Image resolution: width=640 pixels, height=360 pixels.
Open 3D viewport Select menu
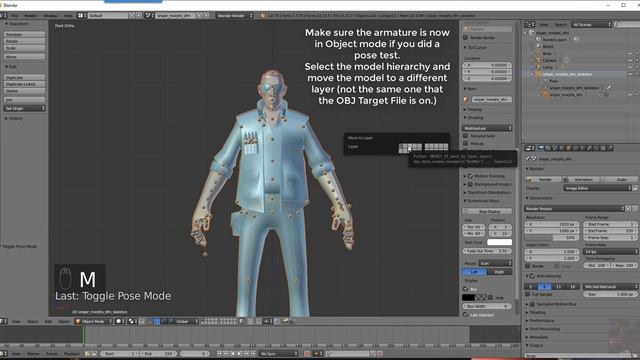[x=33, y=322]
